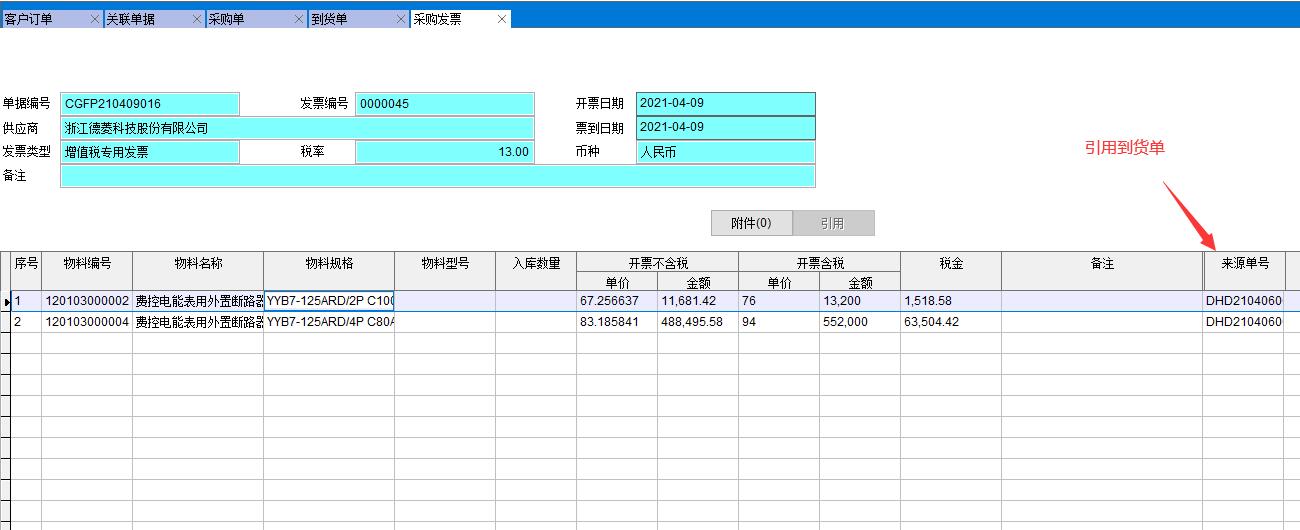
Task: Close the 采购发票 tab
Action: [502, 19]
